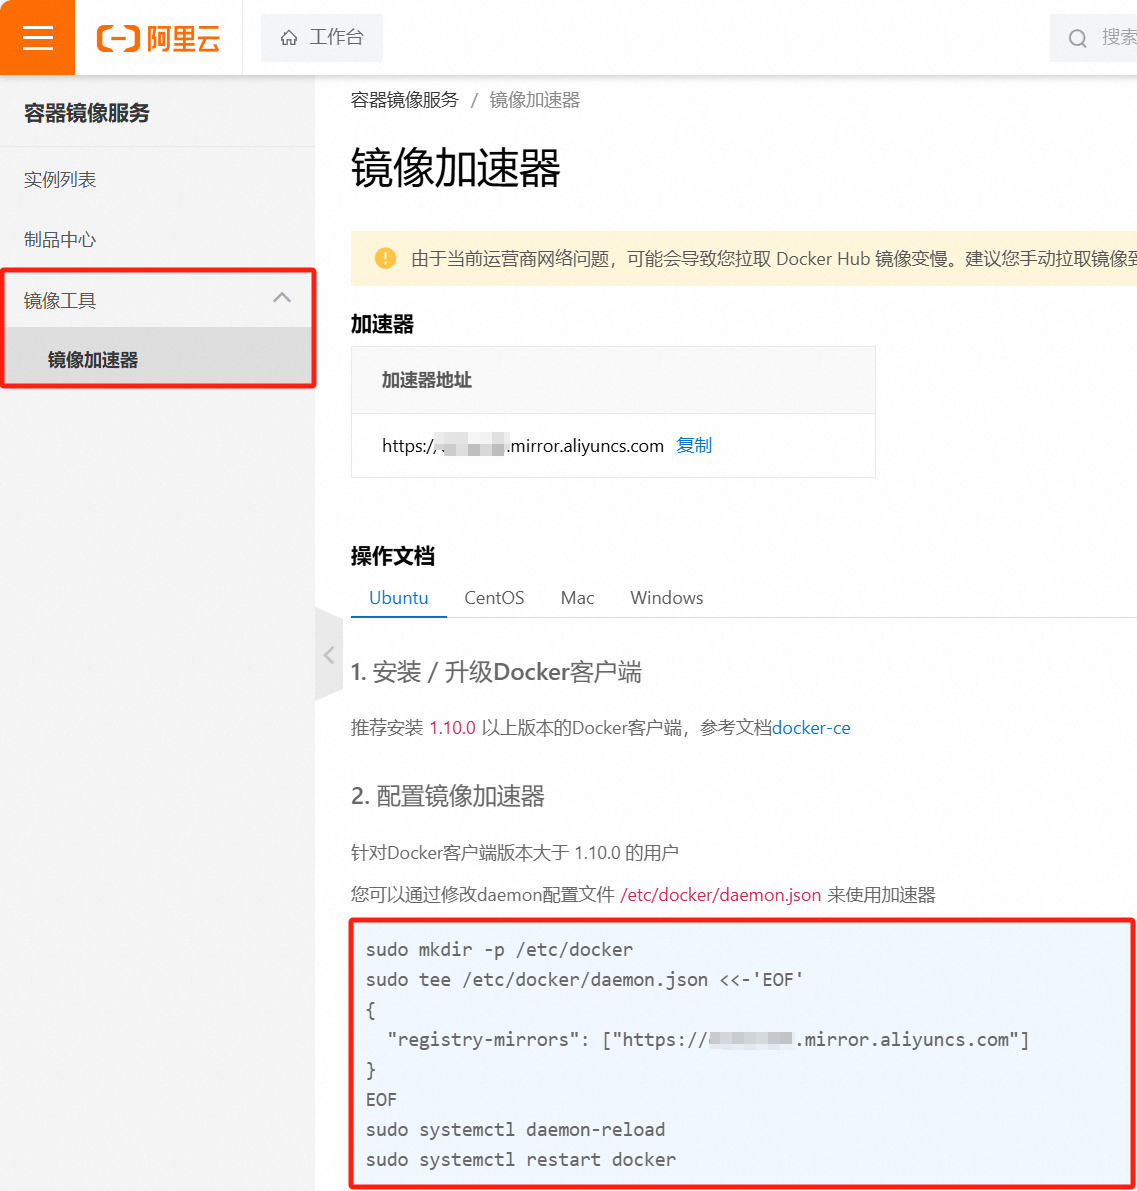Click heading '1. 安装 / 升级Docker客户端'

496,672
